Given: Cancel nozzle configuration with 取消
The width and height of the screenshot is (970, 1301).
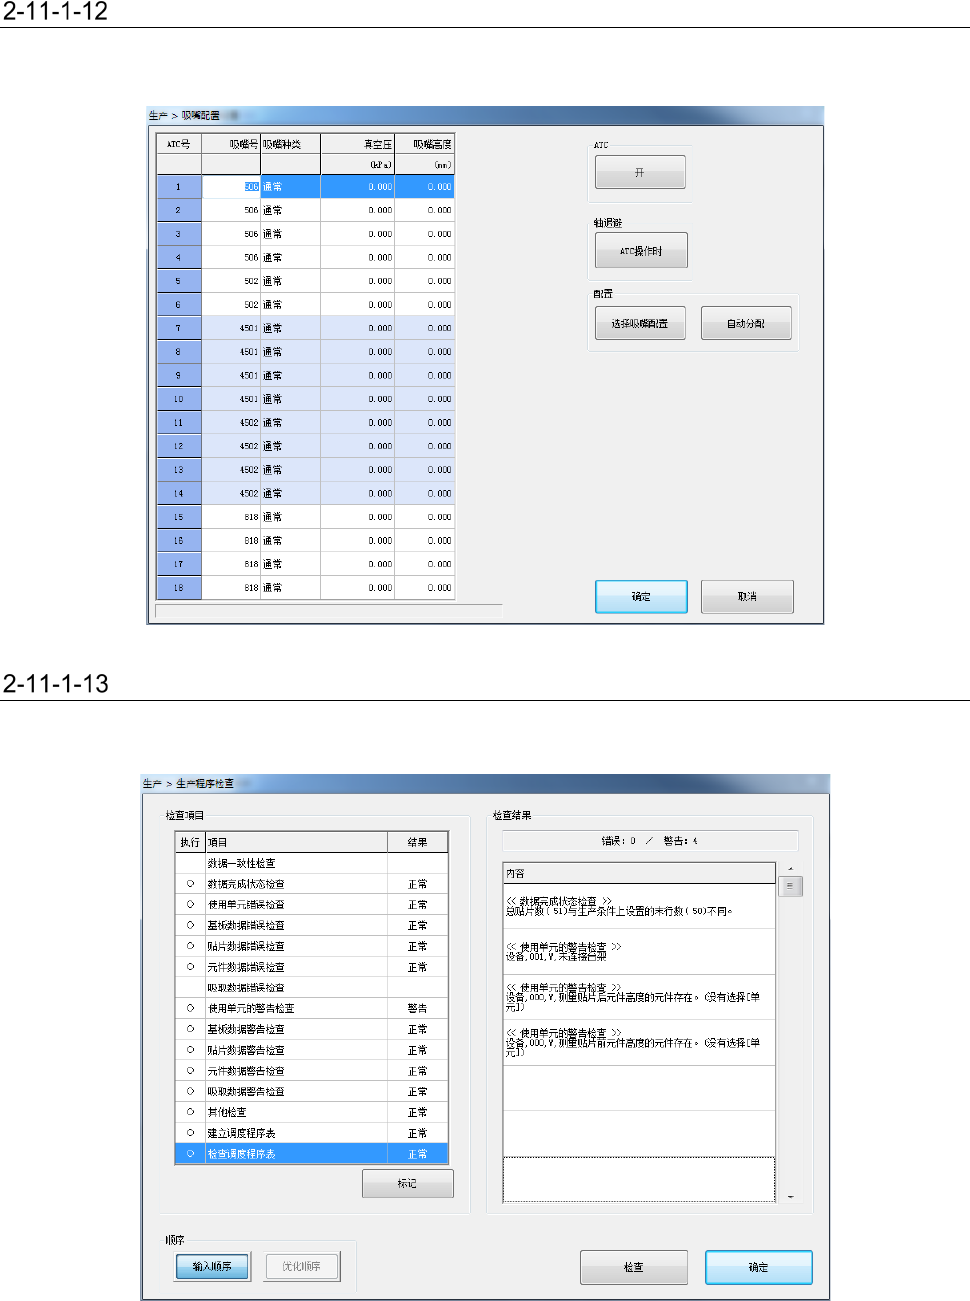Looking at the screenshot, I should tap(747, 596).
